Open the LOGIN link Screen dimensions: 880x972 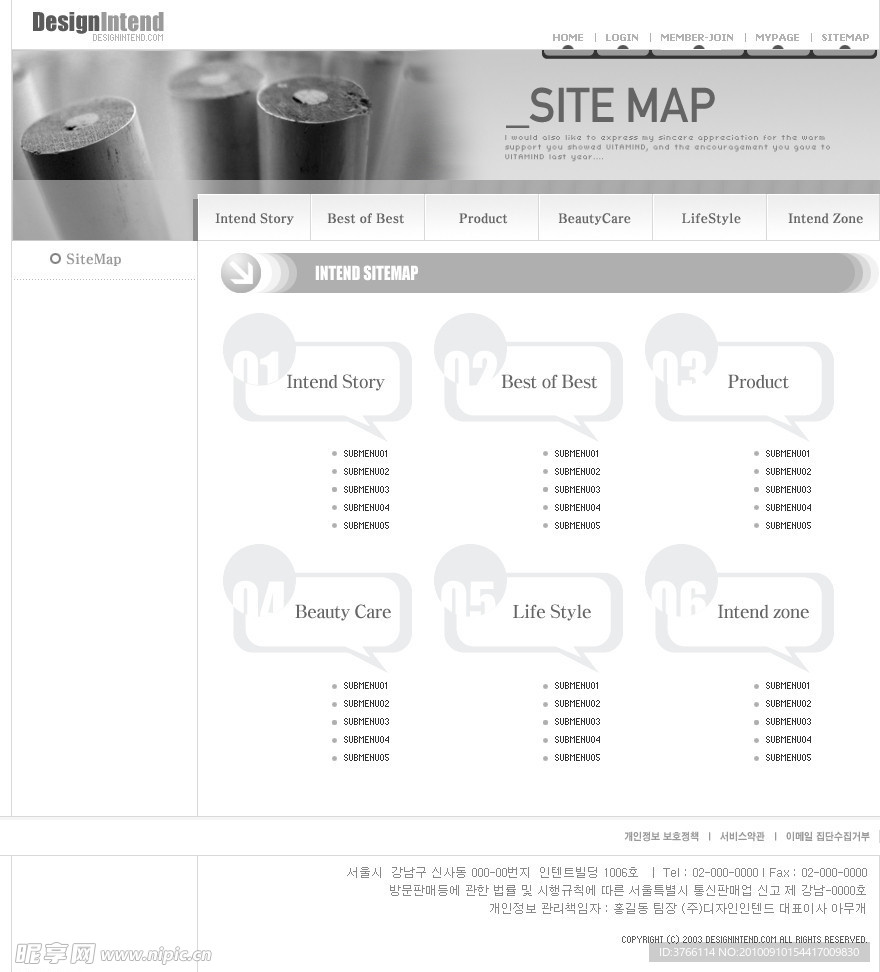click(622, 37)
